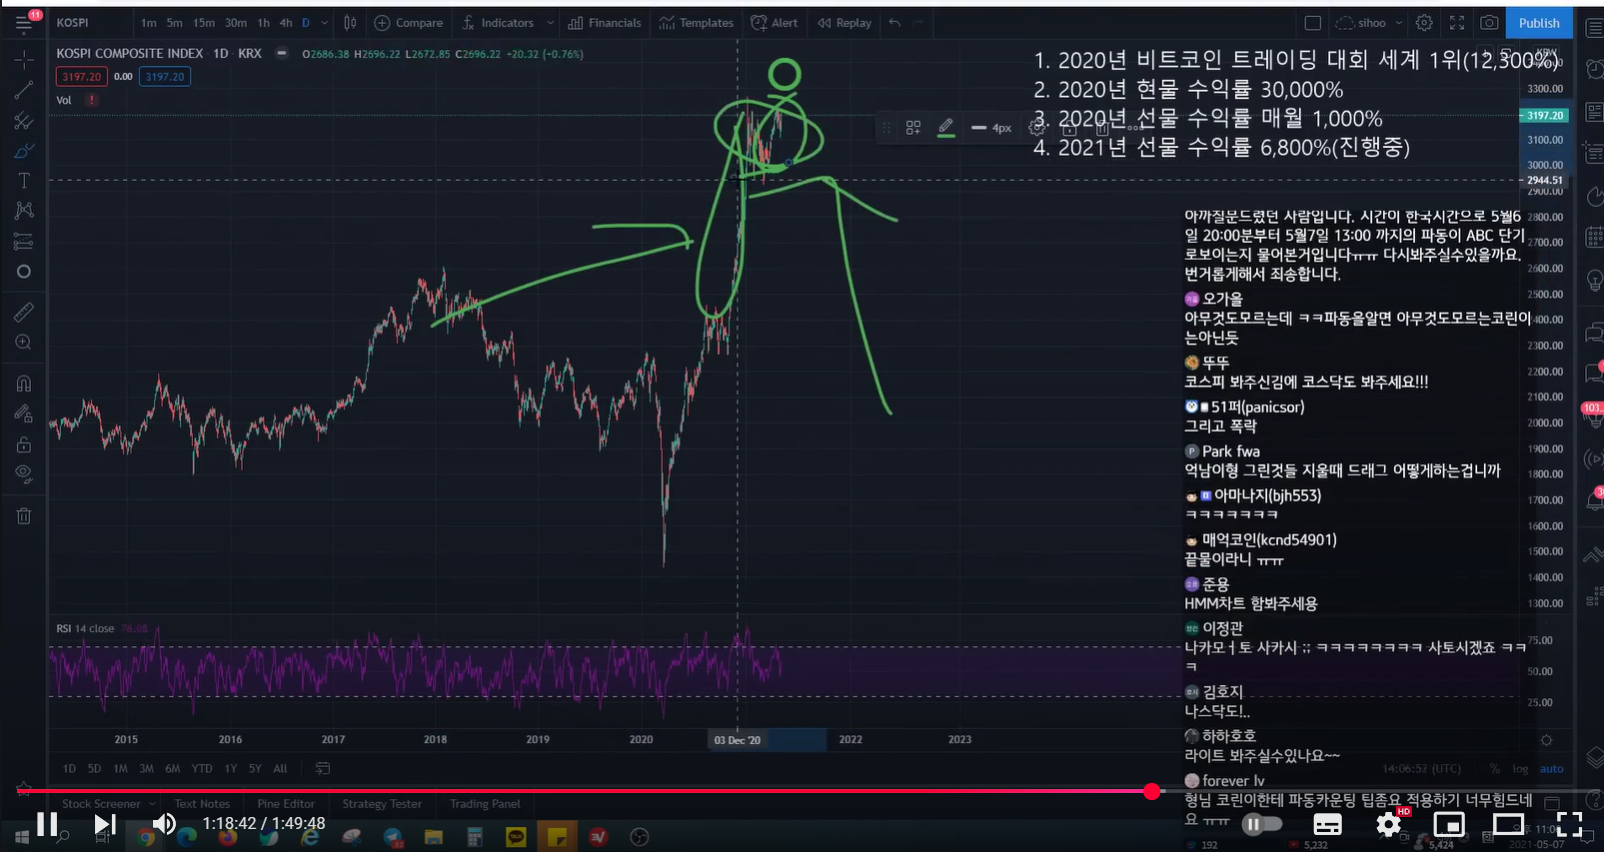Click the trash icon to remove drawings
The width and height of the screenshot is (1604, 852).
point(24,516)
